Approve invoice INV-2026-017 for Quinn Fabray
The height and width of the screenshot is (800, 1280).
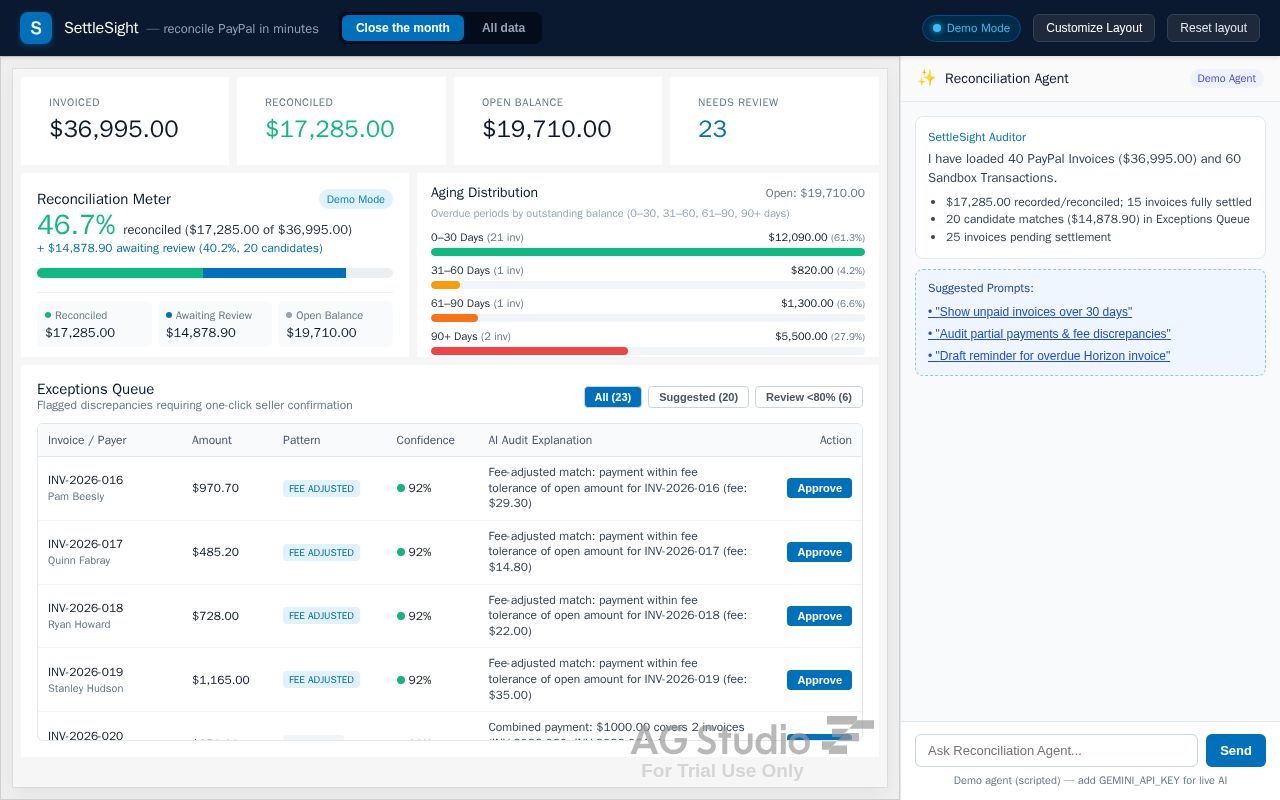click(x=819, y=552)
